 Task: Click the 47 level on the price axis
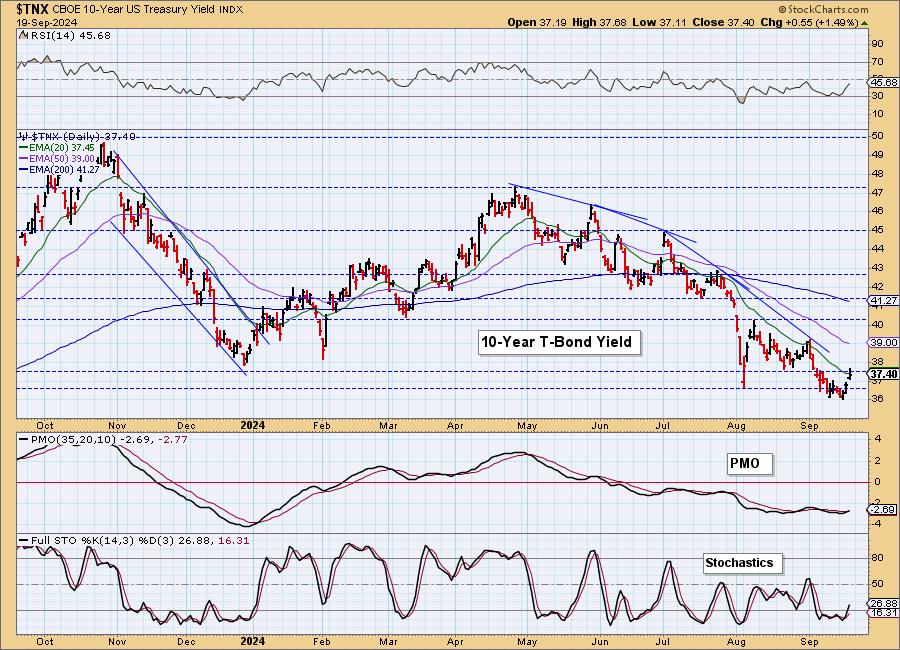tap(878, 192)
